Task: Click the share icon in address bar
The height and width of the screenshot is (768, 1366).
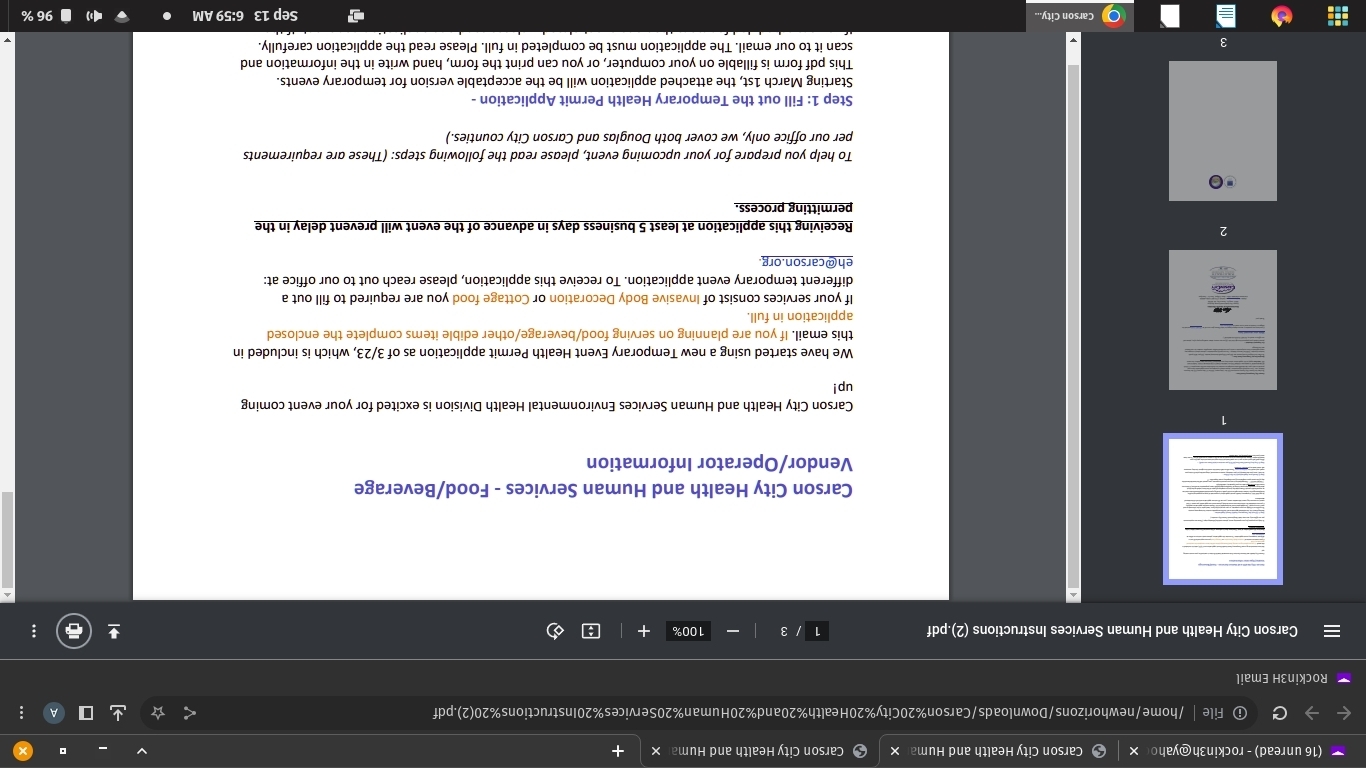Action: coord(119,713)
